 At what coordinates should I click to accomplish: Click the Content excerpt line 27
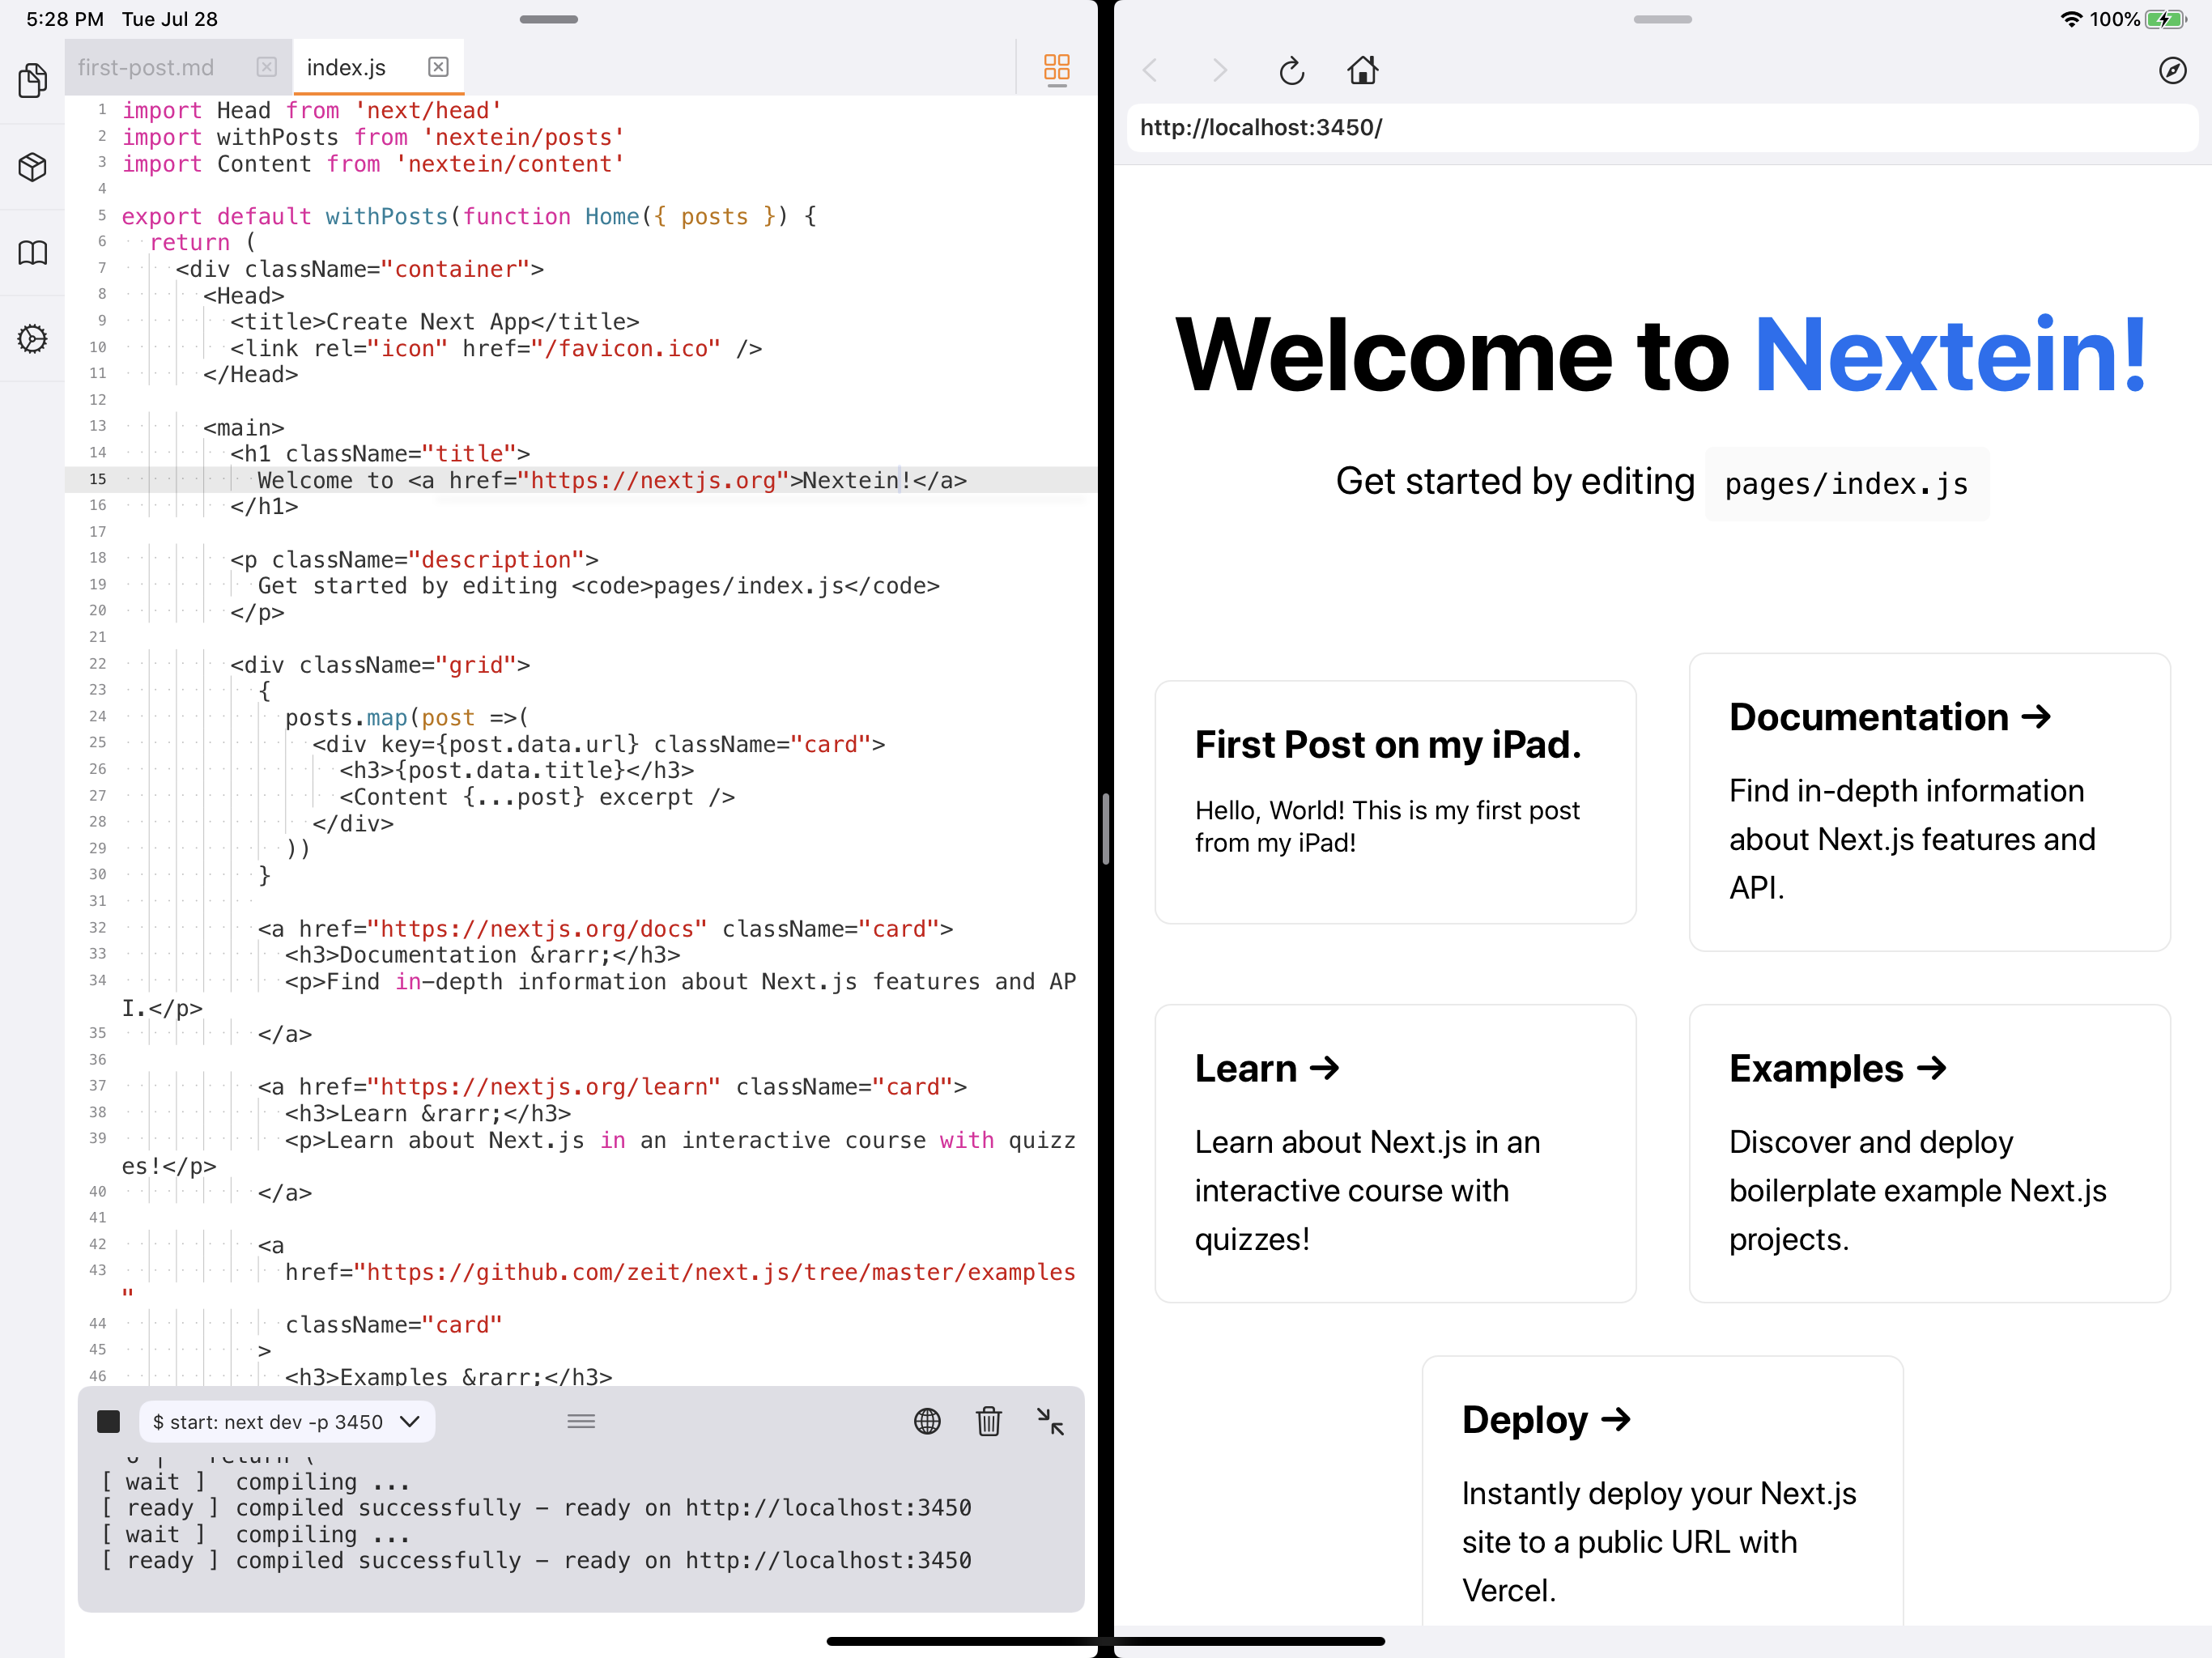point(537,797)
